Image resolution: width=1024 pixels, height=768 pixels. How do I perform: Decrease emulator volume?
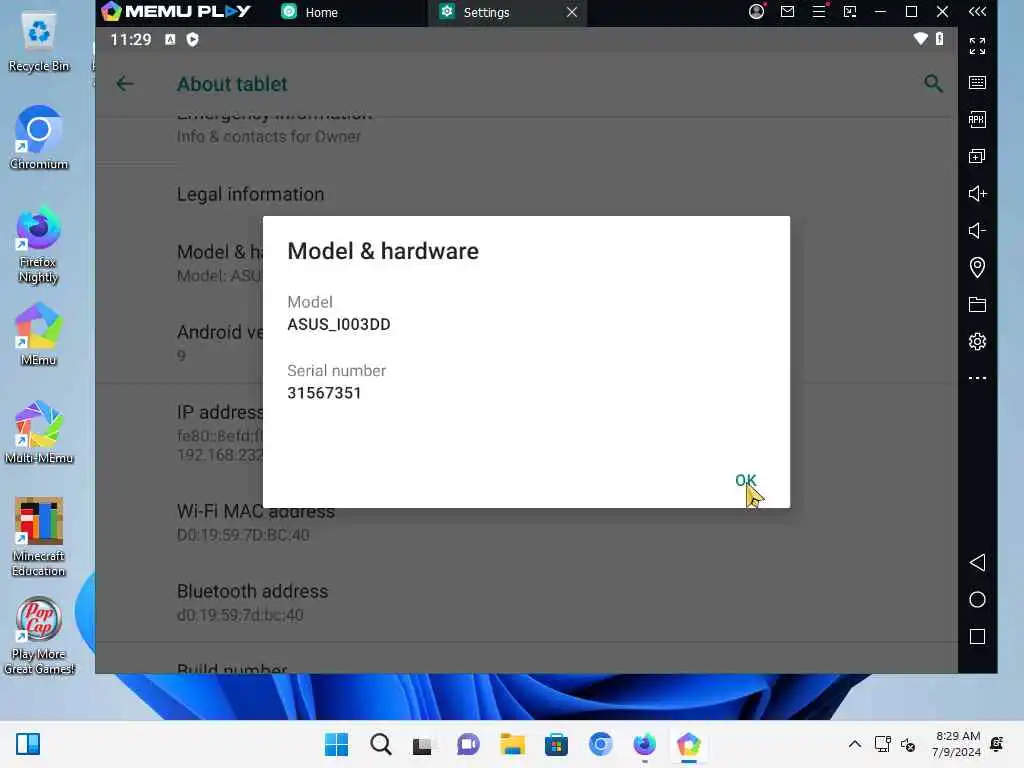(x=977, y=231)
